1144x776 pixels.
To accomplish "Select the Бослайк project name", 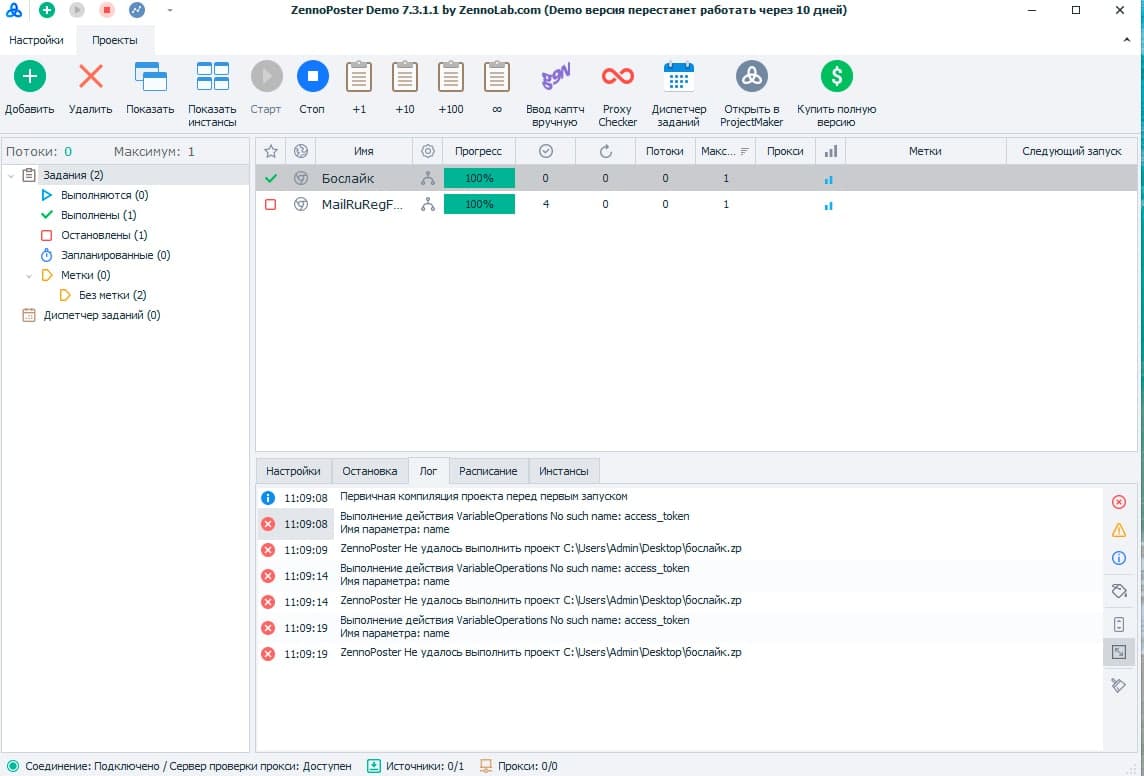I will [x=348, y=178].
